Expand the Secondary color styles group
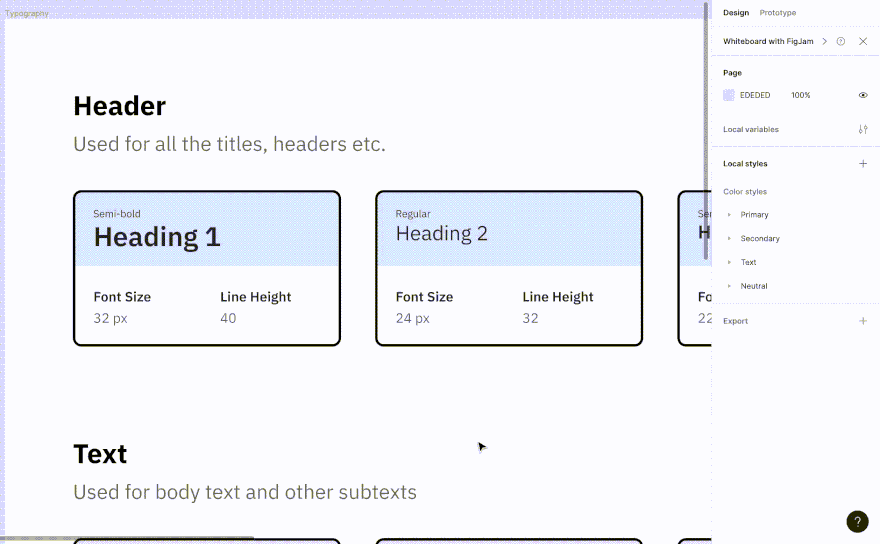 tap(729, 239)
